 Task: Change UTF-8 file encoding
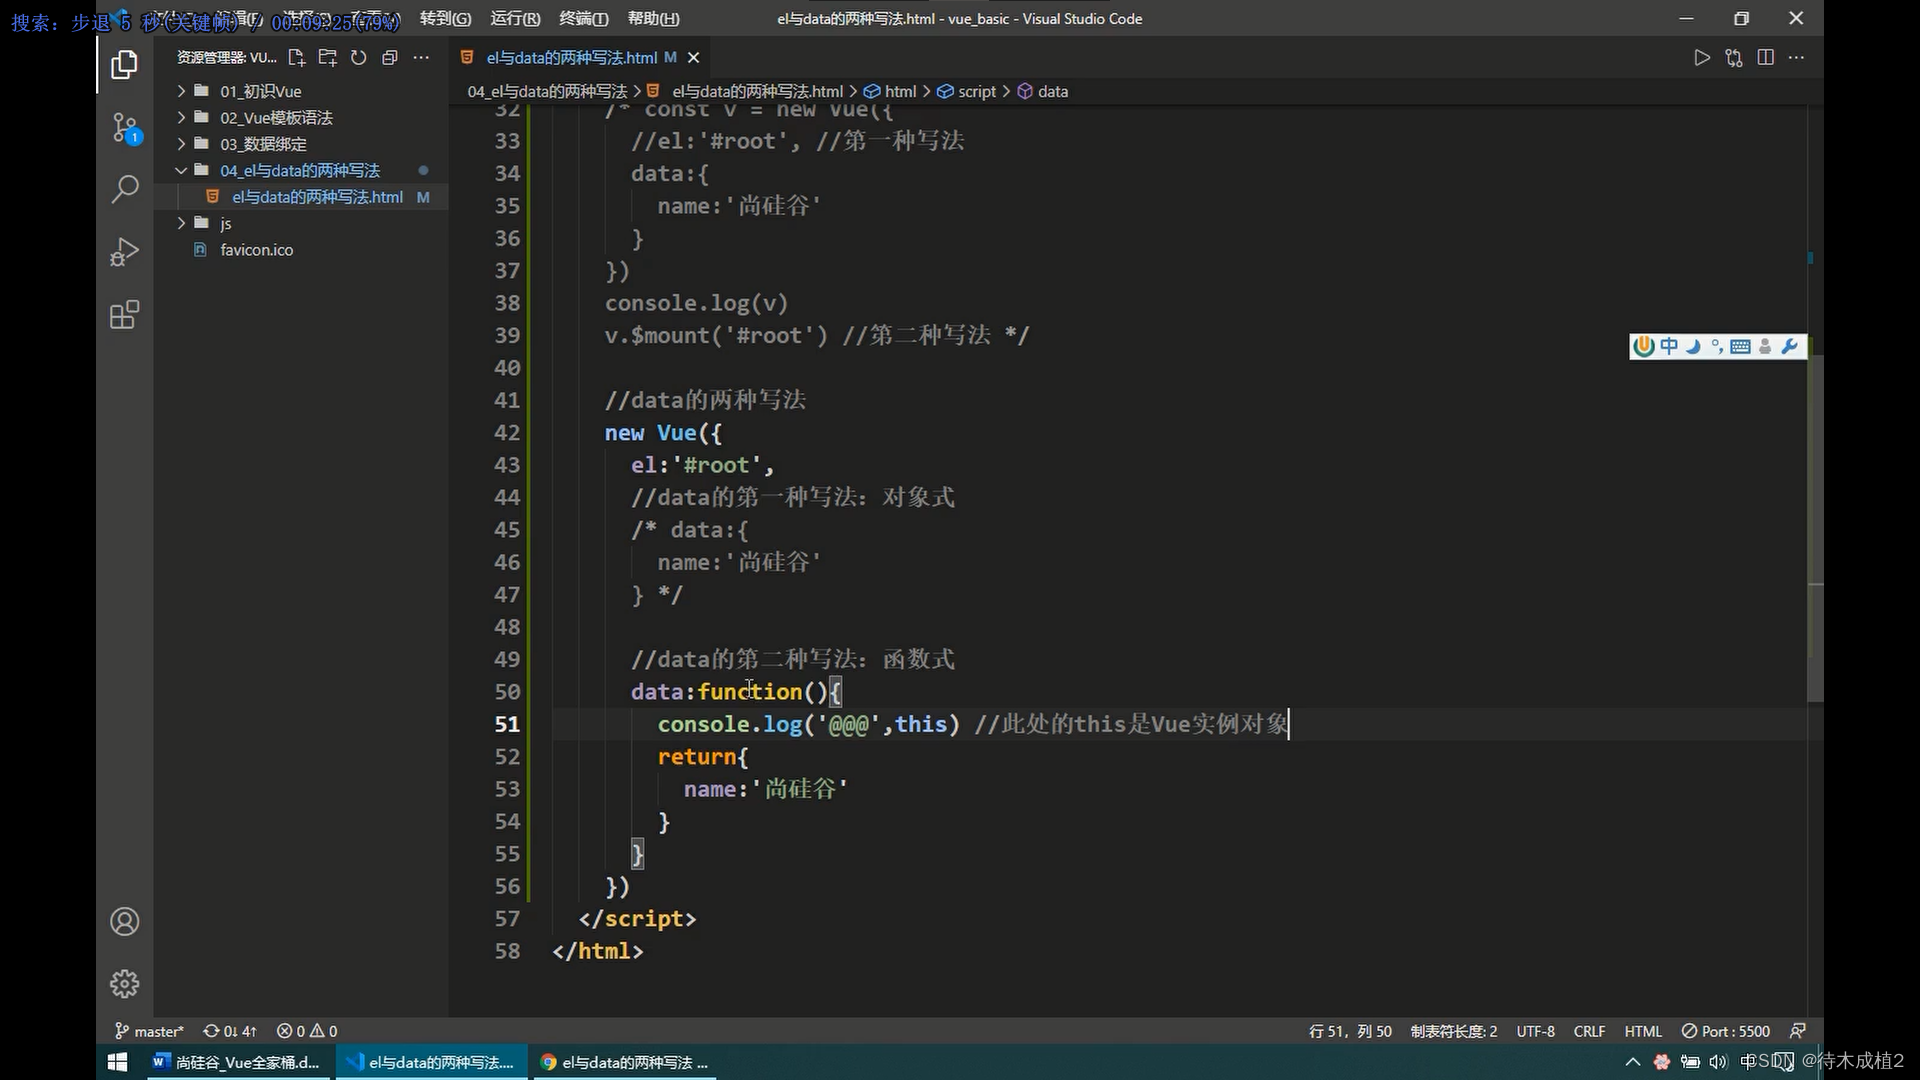point(1535,1031)
